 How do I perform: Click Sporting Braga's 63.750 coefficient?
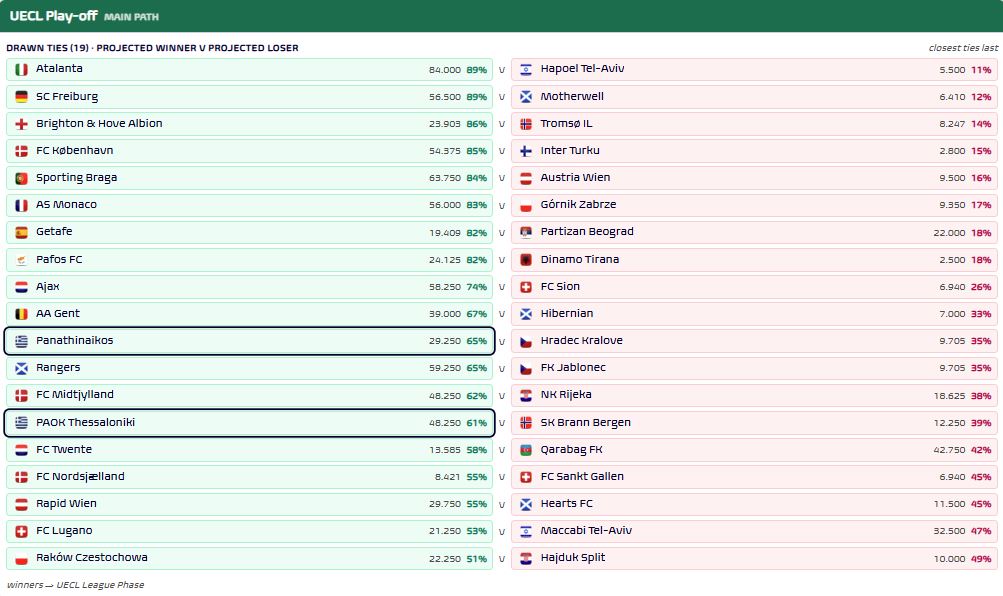tap(445, 178)
